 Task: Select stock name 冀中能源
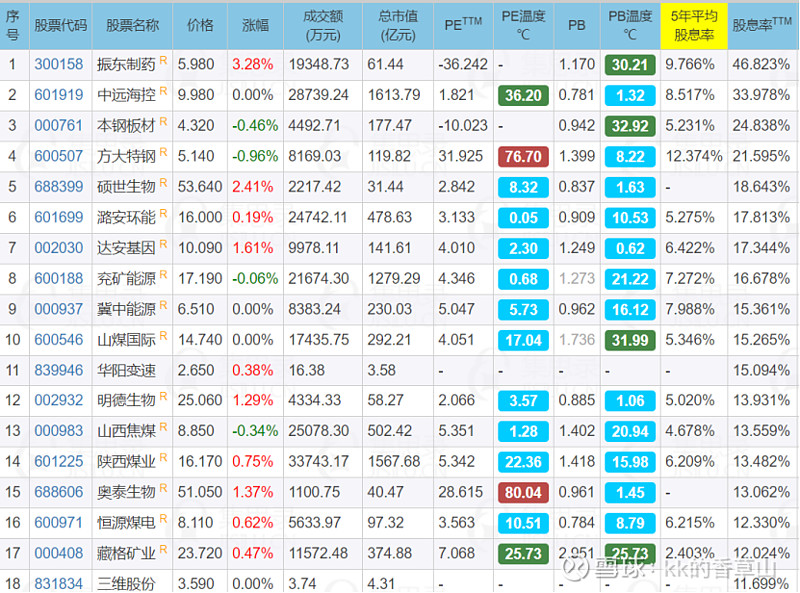126,309
